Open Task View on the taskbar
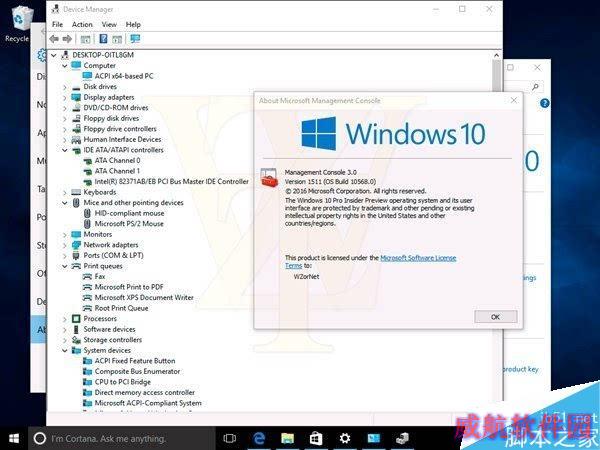Screen dimensions: 600x450 tap(230, 438)
